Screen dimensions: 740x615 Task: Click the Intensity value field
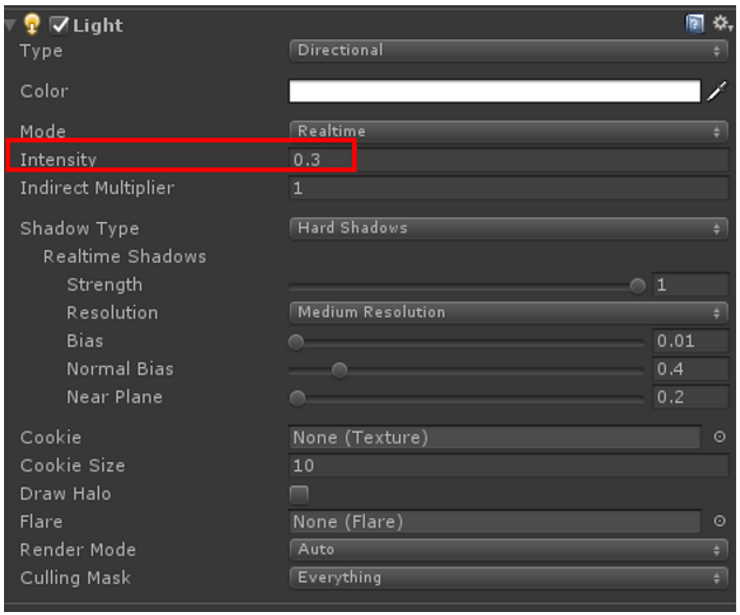click(x=508, y=160)
